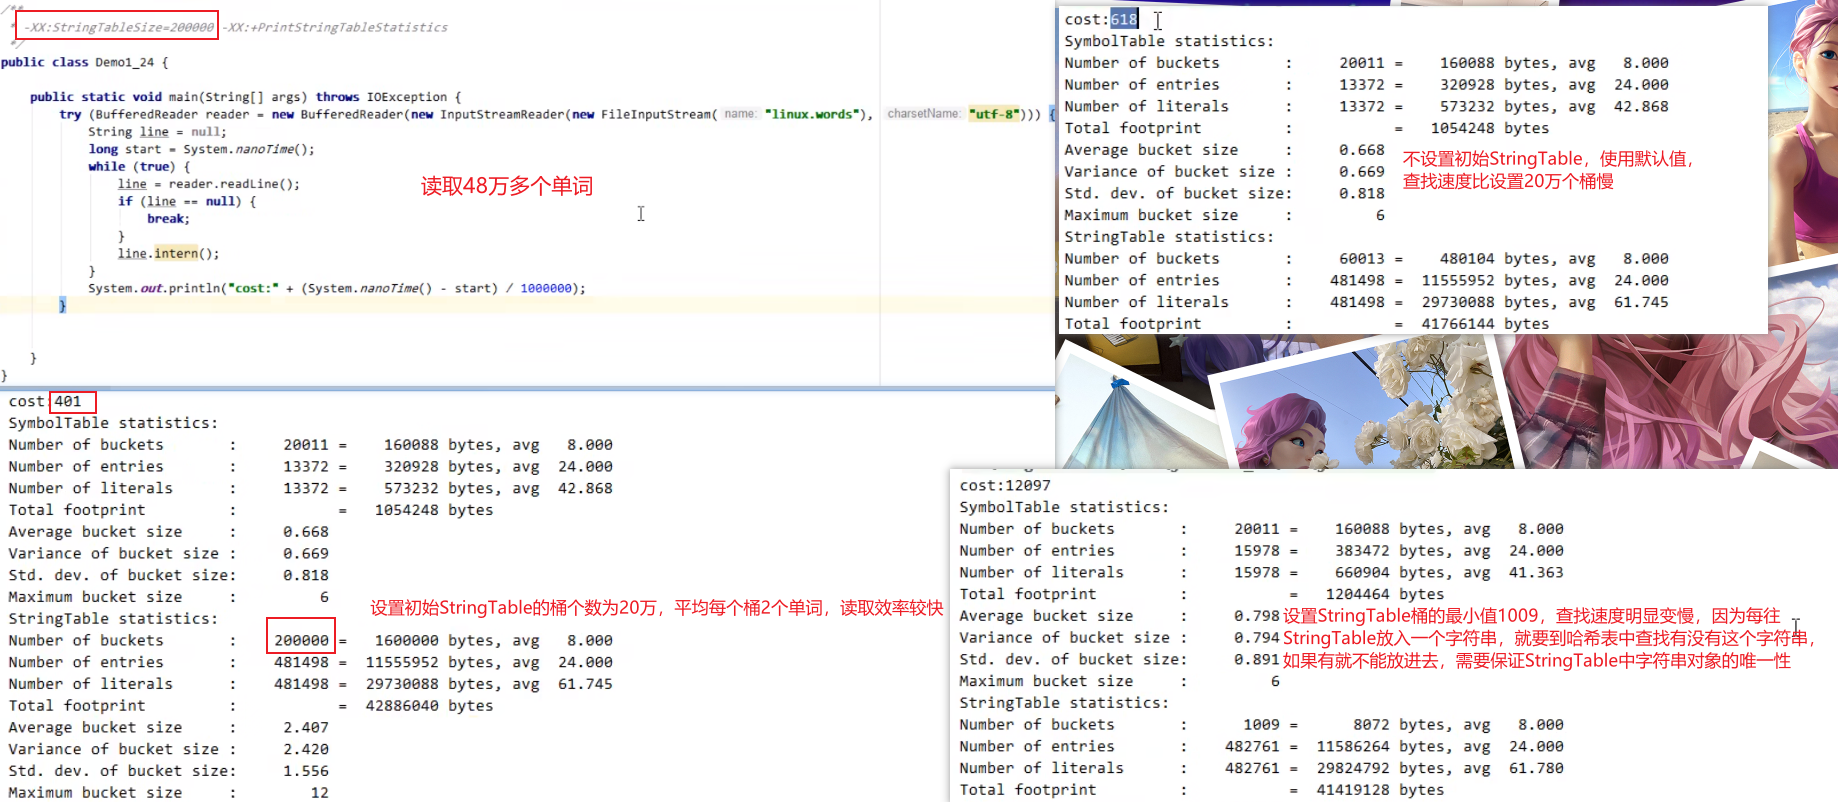Click the average bucket size 2.407
1838x802 pixels.
click(x=306, y=728)
